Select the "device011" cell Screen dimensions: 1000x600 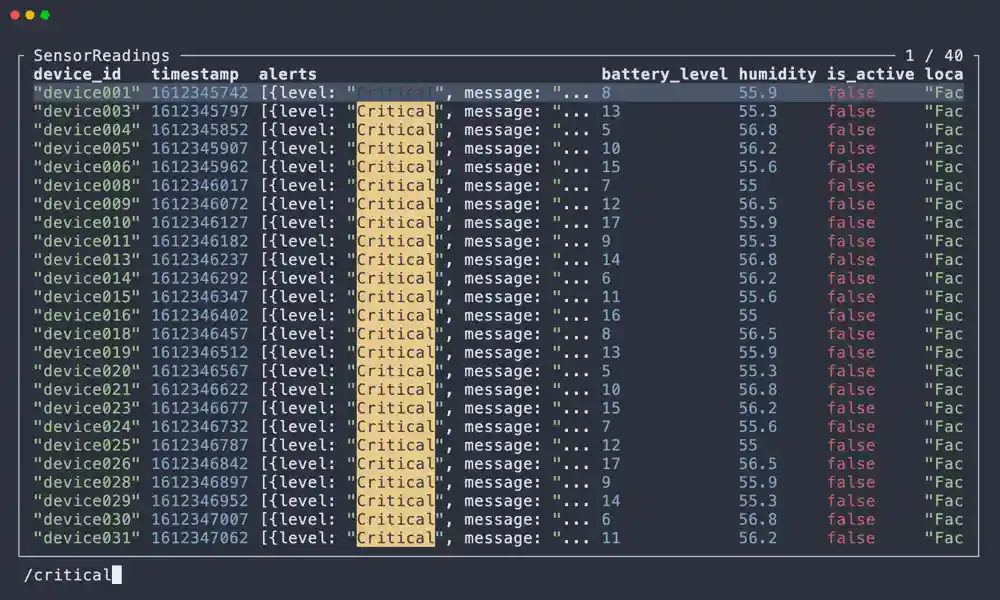point(87,241)
